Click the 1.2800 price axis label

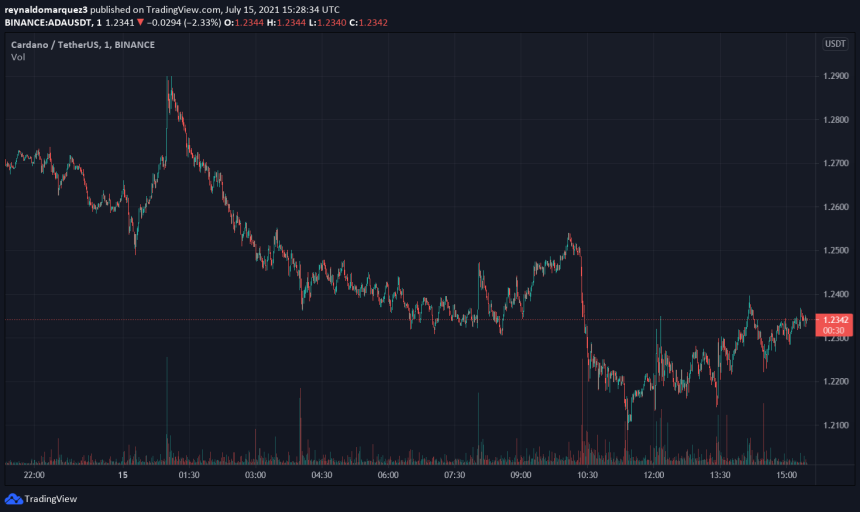[835, 120]
